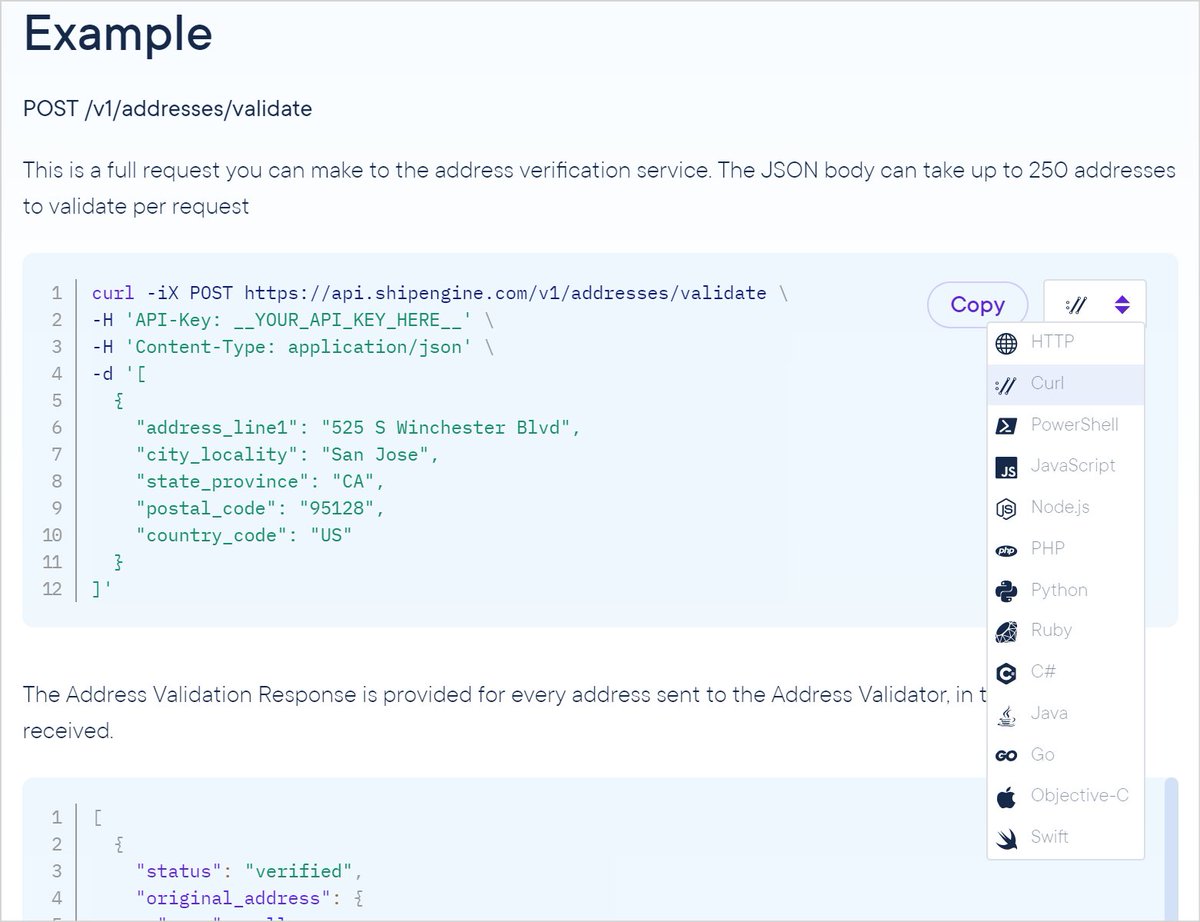Click the Apple logo for Objective-C
The height and width of the screenshot is (922, 1200).
(1007, 796)
